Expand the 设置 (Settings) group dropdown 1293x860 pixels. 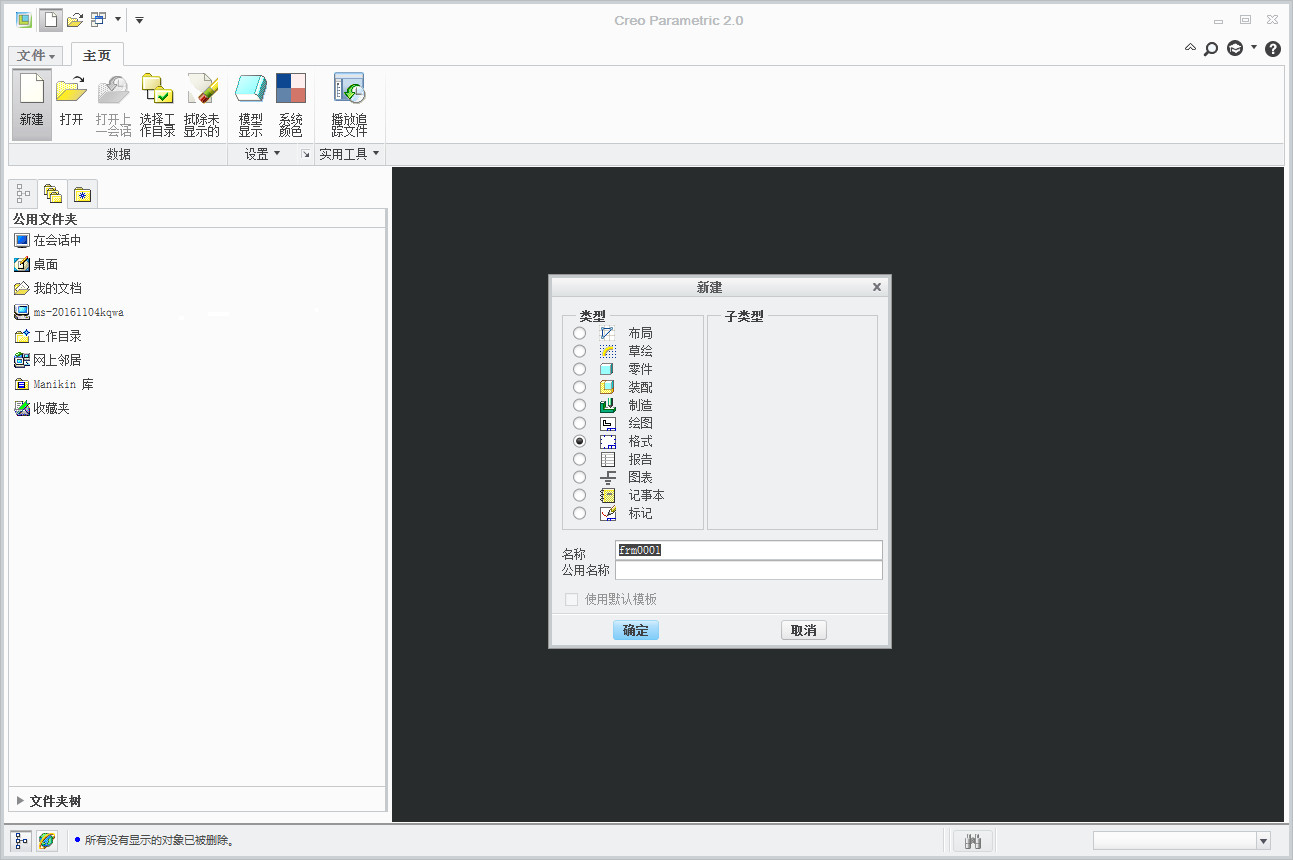pos(263,154)
